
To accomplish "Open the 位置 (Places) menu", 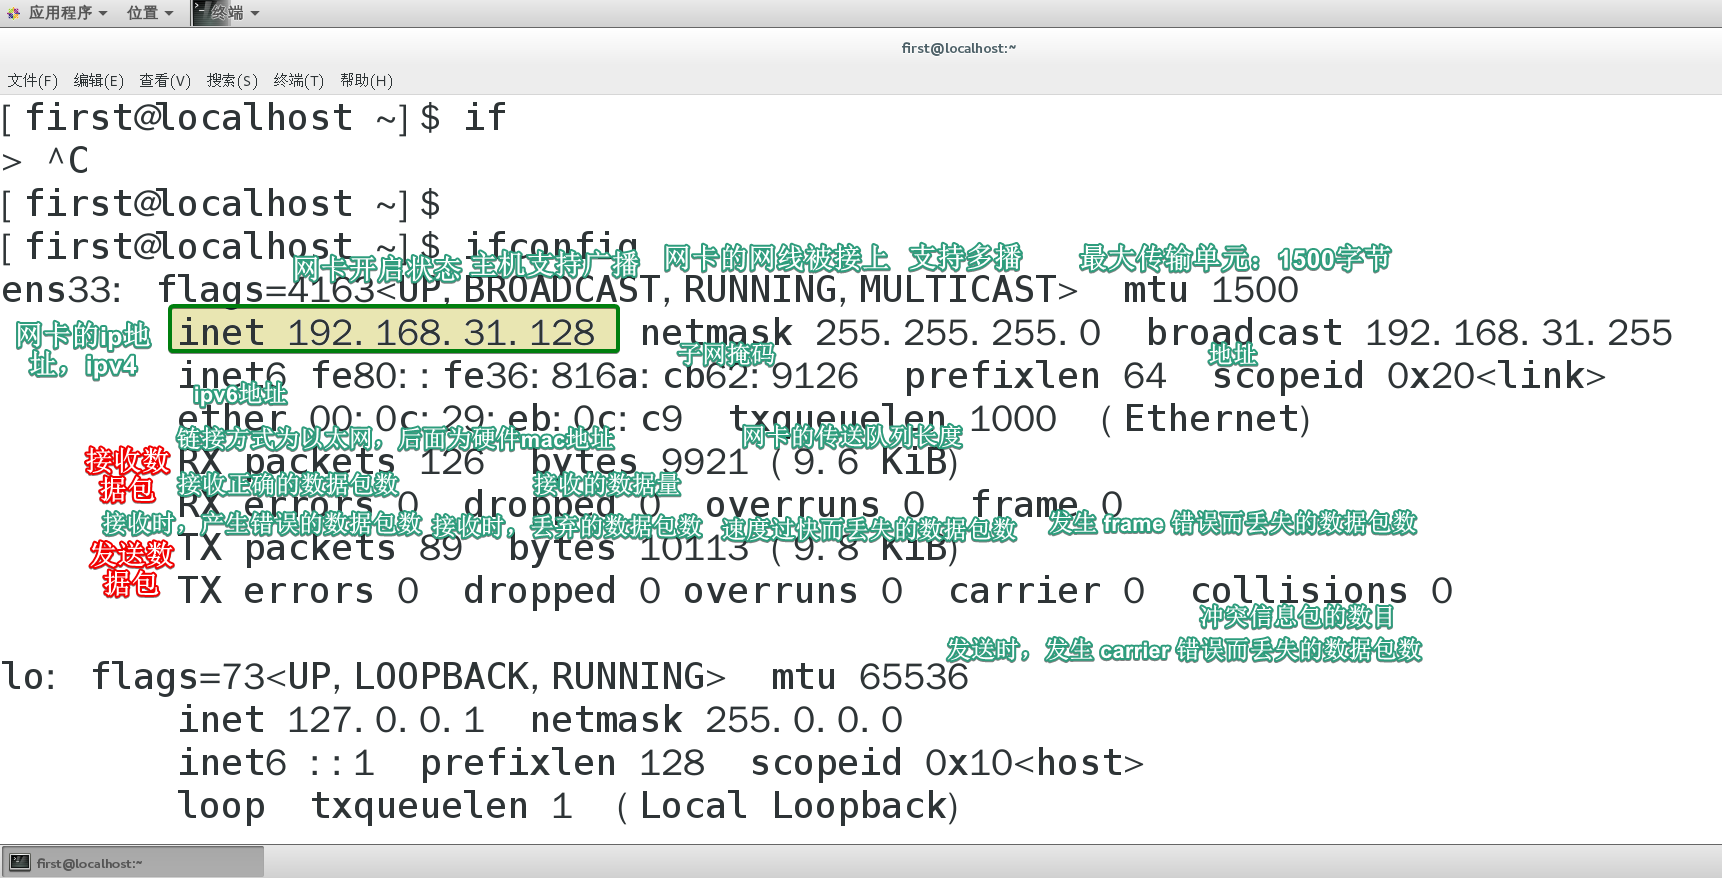I will click(150, 13).
